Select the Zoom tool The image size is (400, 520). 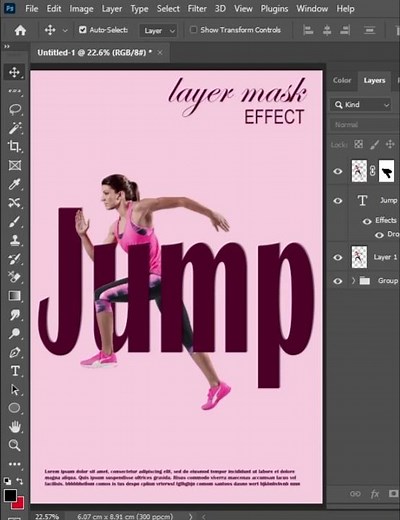tap(14, 445)
